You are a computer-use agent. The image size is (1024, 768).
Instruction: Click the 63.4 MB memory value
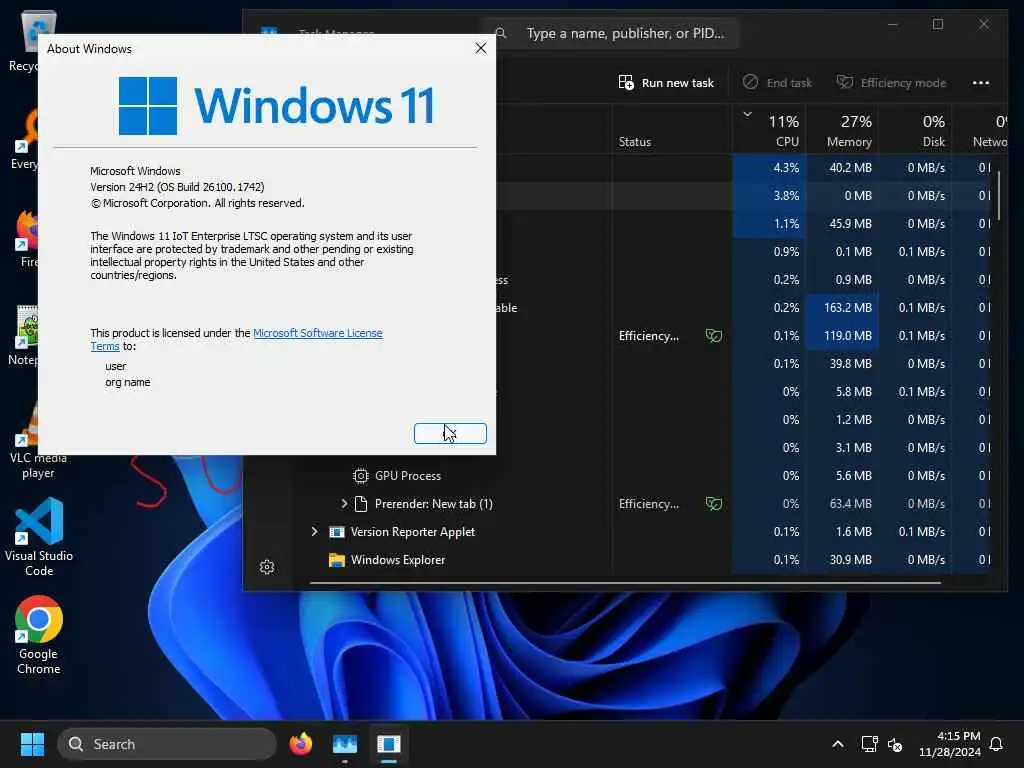pos(850,504)
